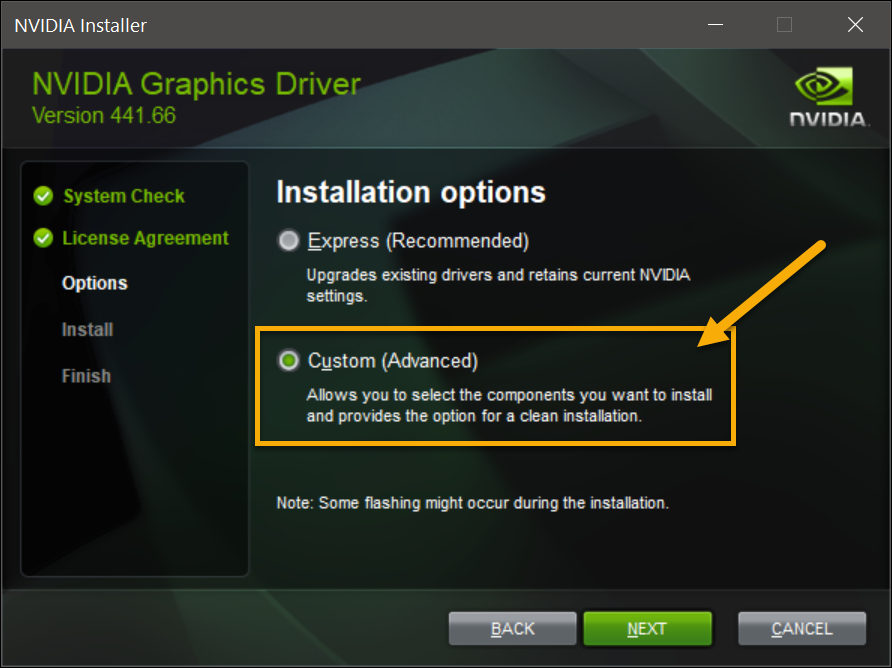This screenshot has width=892, height=668.
Task: Click the NVIDIA logo icon
Action: point(828,96)
